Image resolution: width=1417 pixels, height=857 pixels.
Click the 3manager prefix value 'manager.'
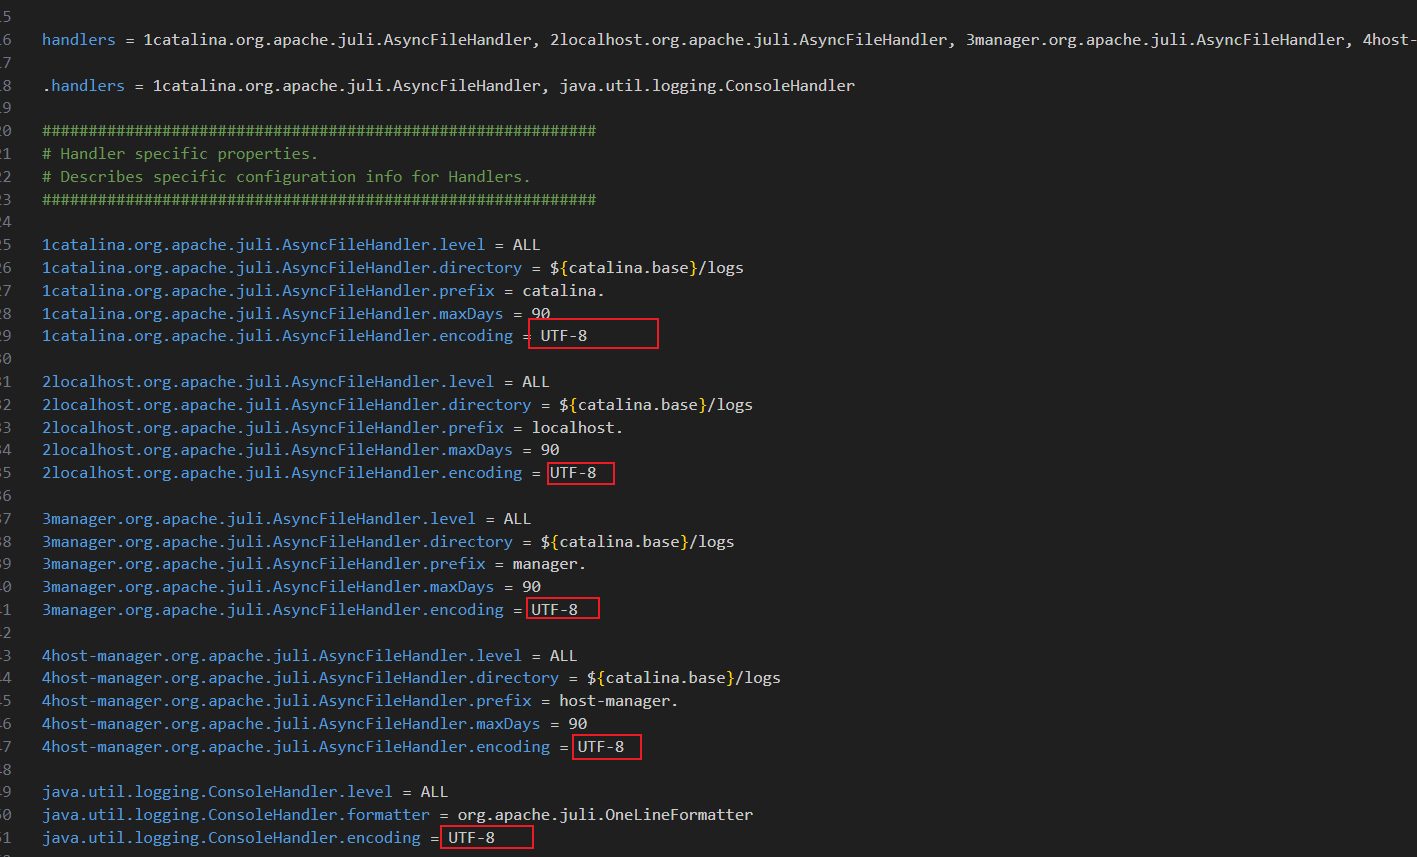[x=549, y=564]
